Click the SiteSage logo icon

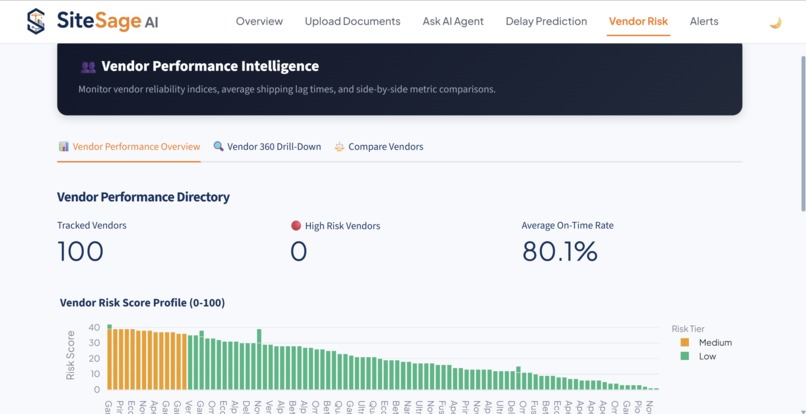click(x=36, y=22)
